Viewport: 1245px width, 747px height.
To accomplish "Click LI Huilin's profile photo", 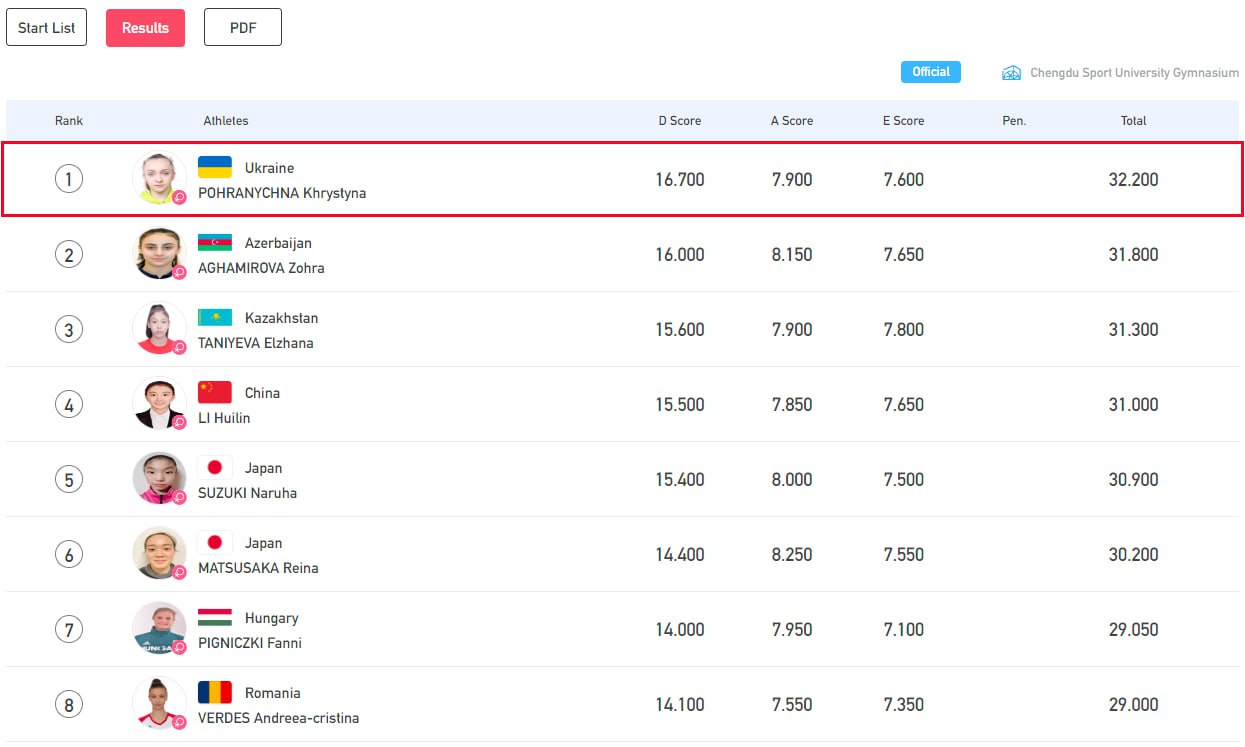I will point(159,404).
